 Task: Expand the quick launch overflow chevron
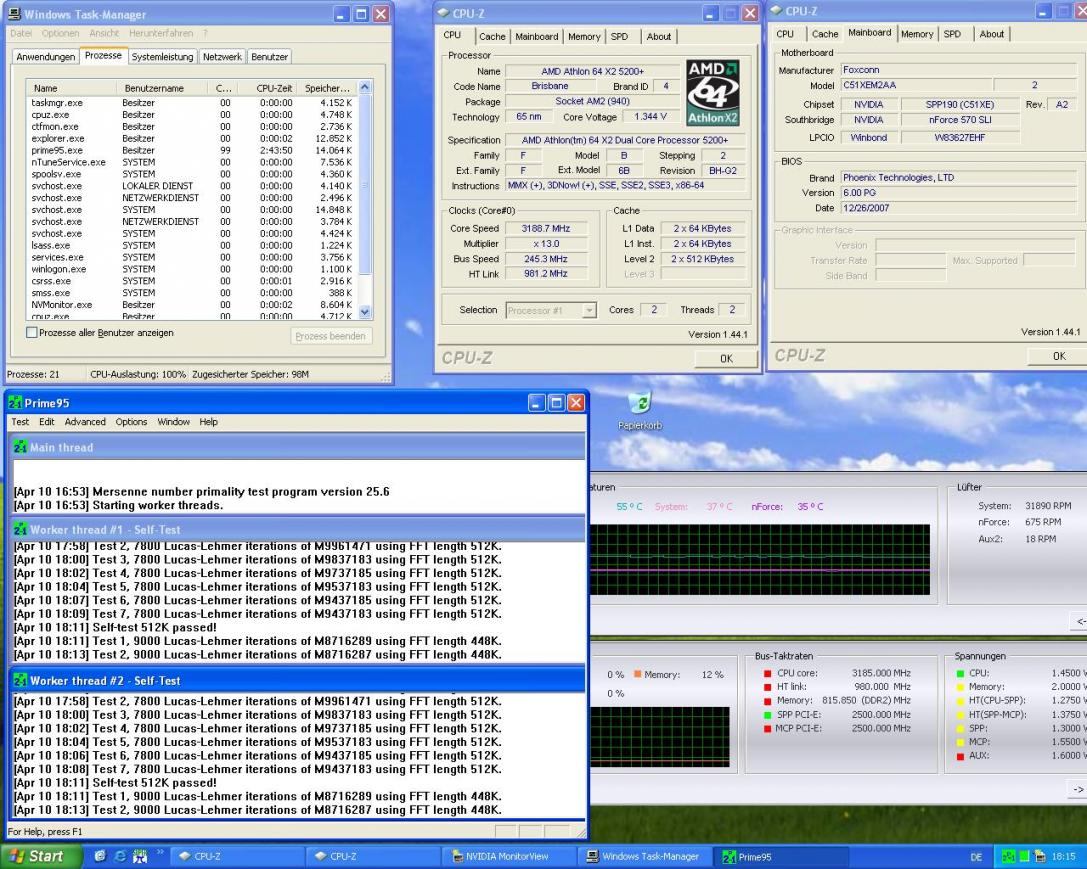coord(160,852)
